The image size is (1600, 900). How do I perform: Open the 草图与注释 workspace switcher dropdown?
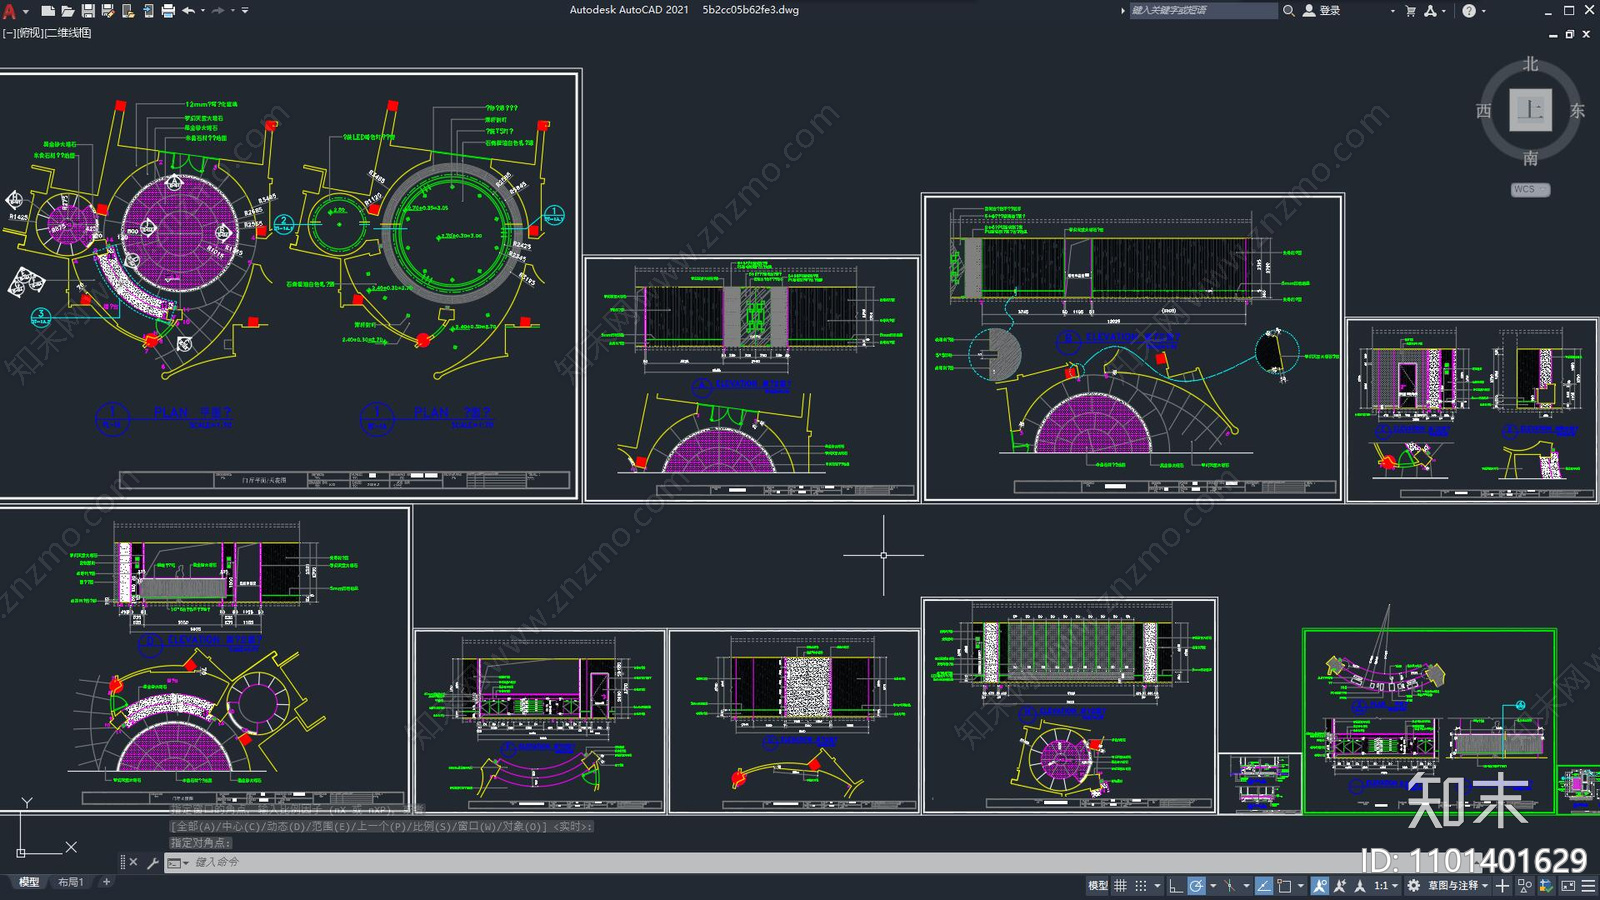pyautogui.click(x=1458, y=886)
